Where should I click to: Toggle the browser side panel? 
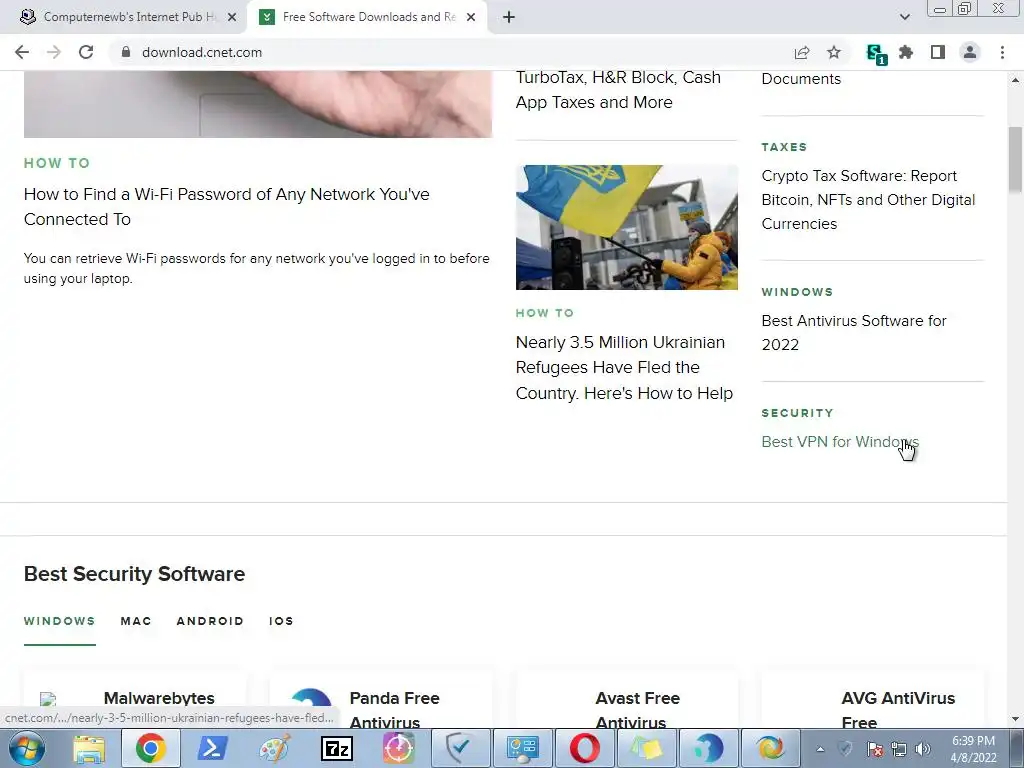(x=938, y=52)
